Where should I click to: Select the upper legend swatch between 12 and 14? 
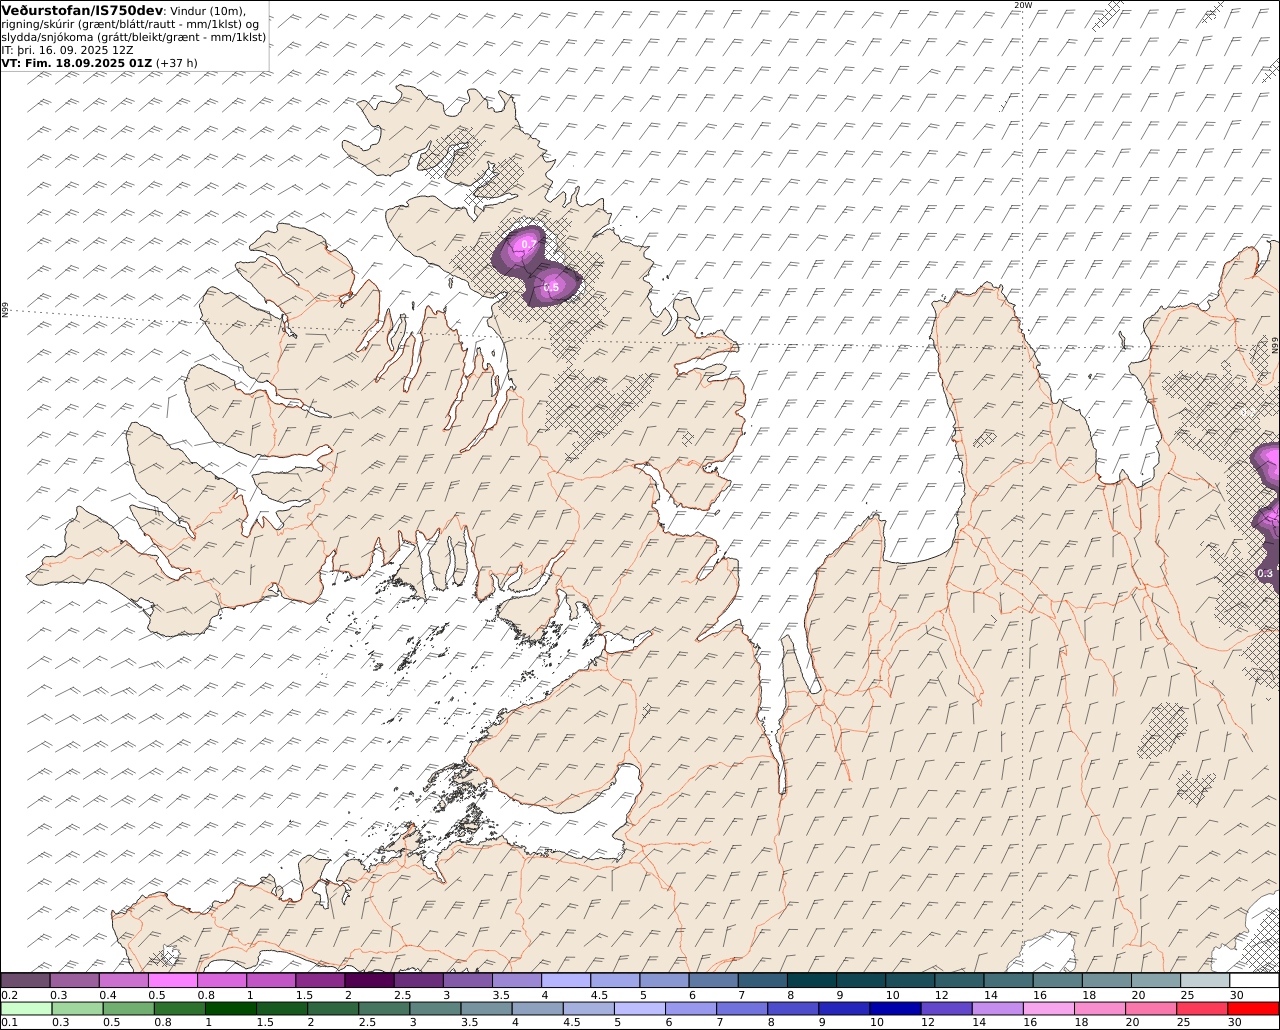pos(959,980)
